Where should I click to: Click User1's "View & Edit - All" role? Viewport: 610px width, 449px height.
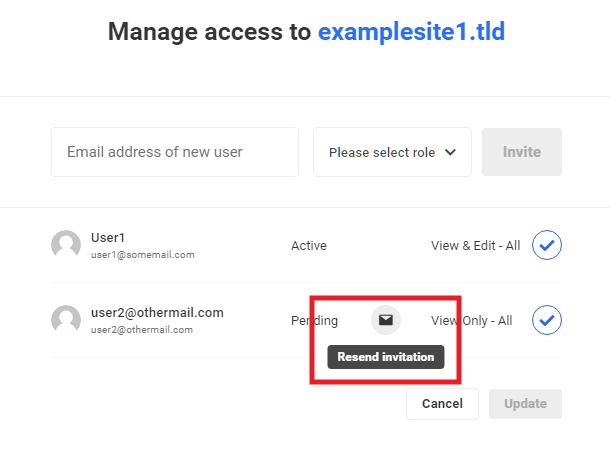coord(475,245)
